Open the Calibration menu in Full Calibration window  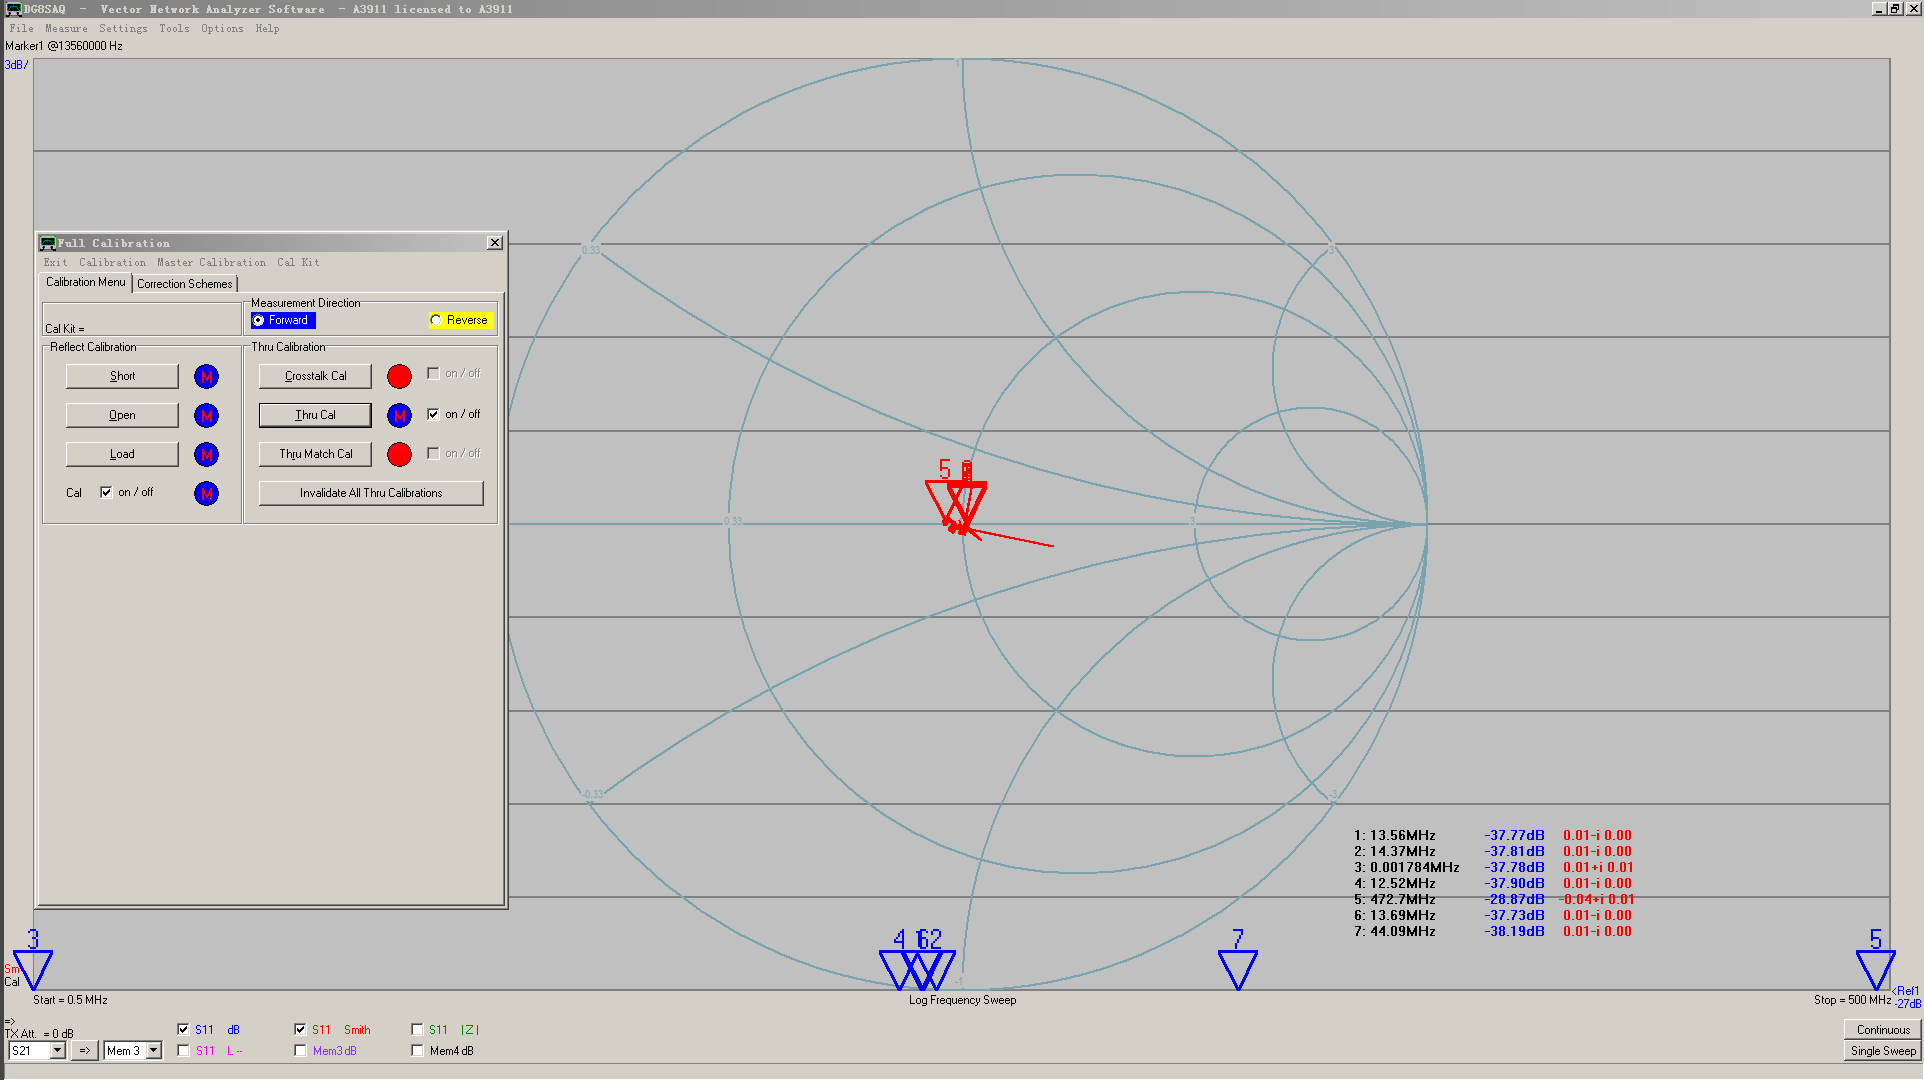(112, 262)
